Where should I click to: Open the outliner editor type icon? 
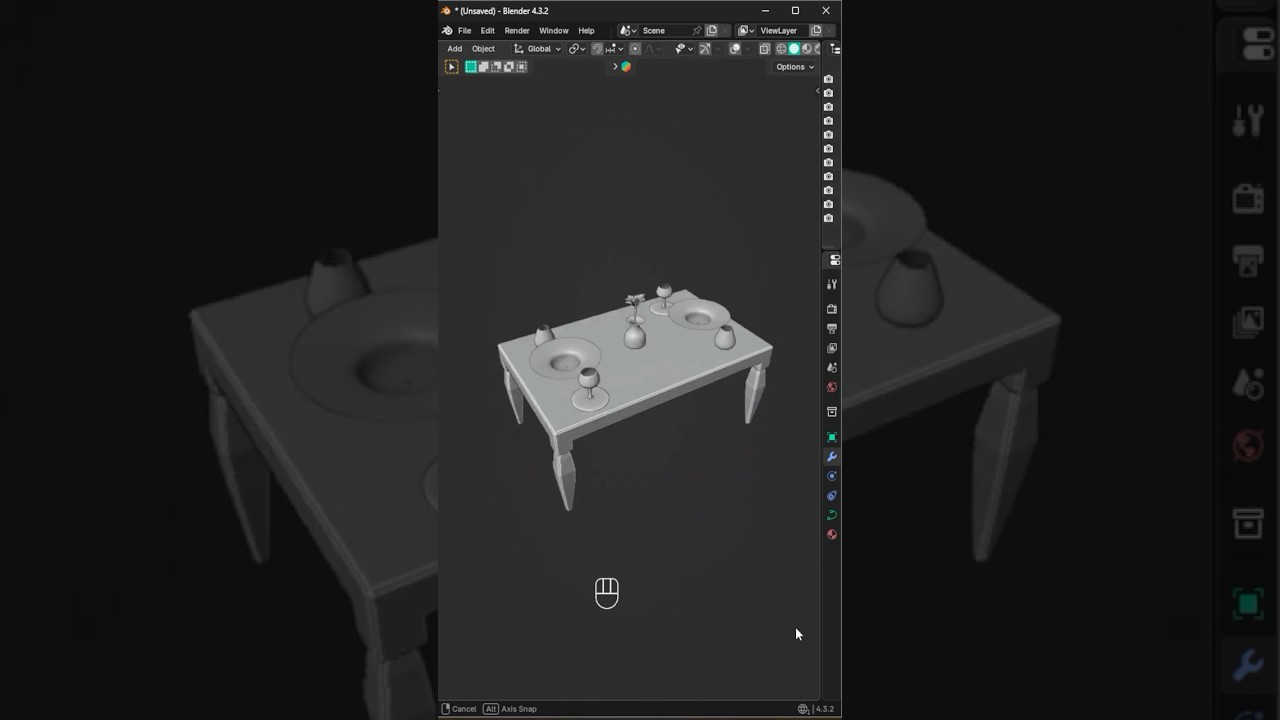835,49
